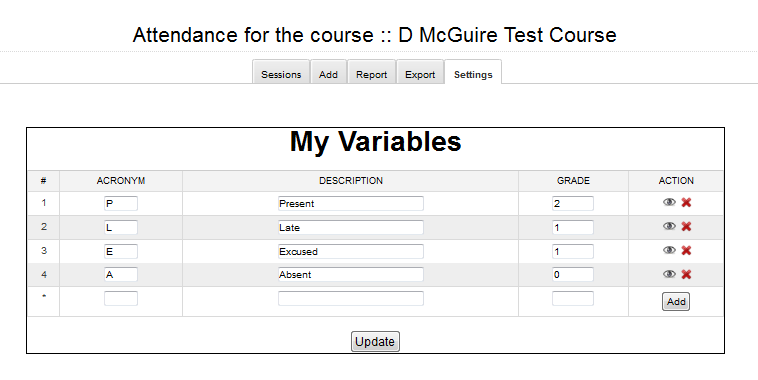This screenshot has width=758, height=380.
Task: Click the Update button
Action: (375, 341)
